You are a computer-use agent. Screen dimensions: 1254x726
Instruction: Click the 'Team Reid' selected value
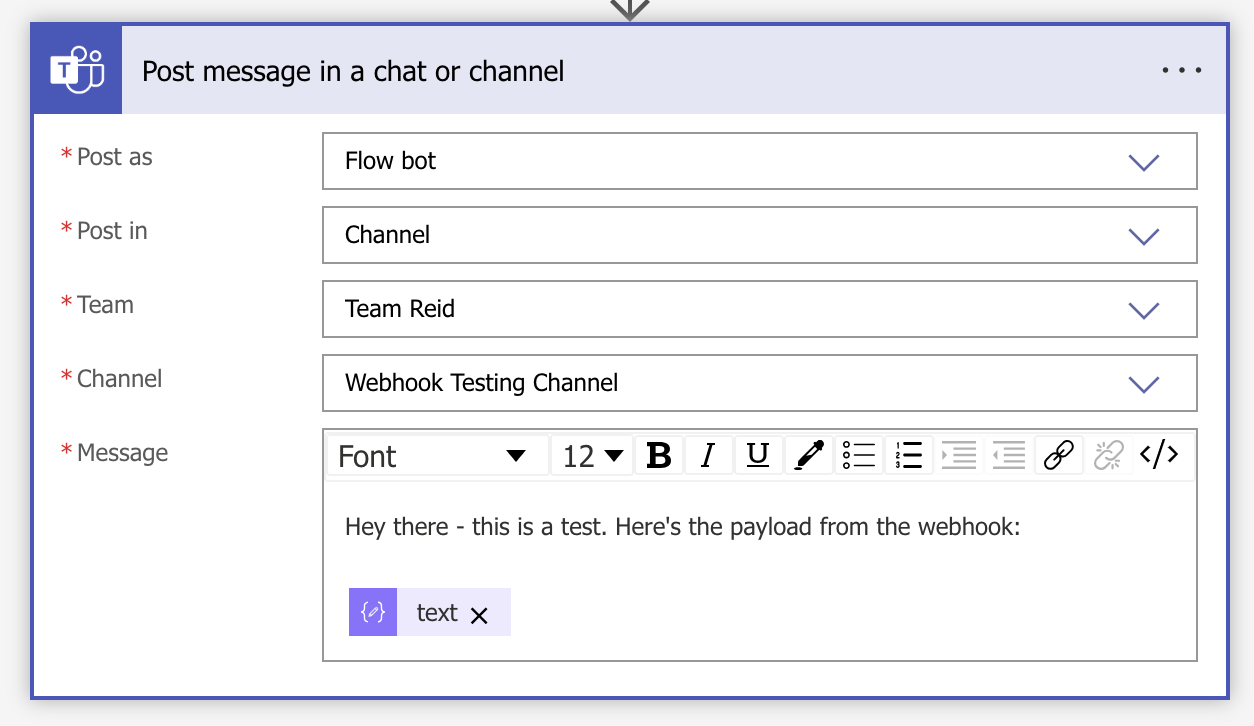click(x=400, y=309)
